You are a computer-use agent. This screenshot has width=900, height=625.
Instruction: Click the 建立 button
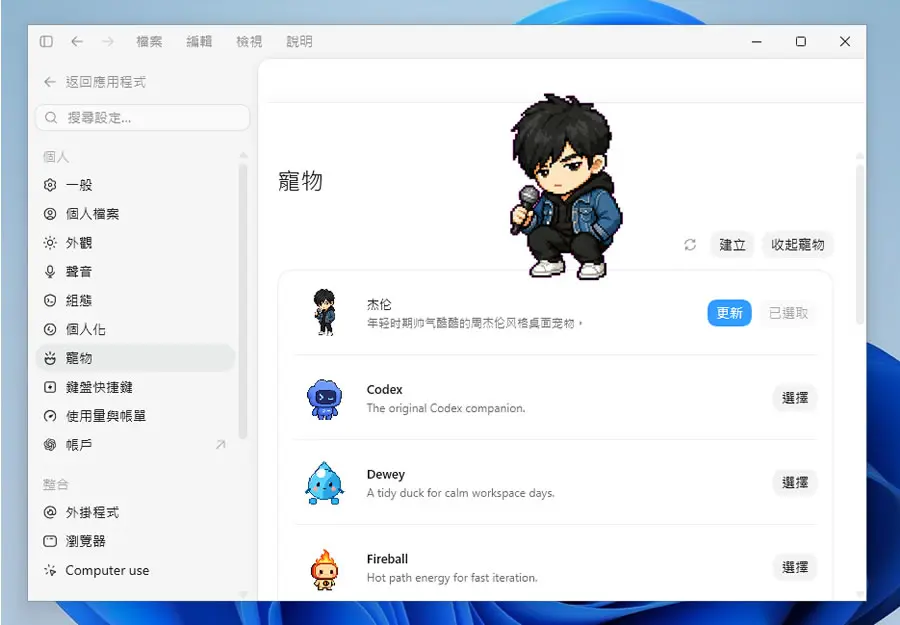732,245
